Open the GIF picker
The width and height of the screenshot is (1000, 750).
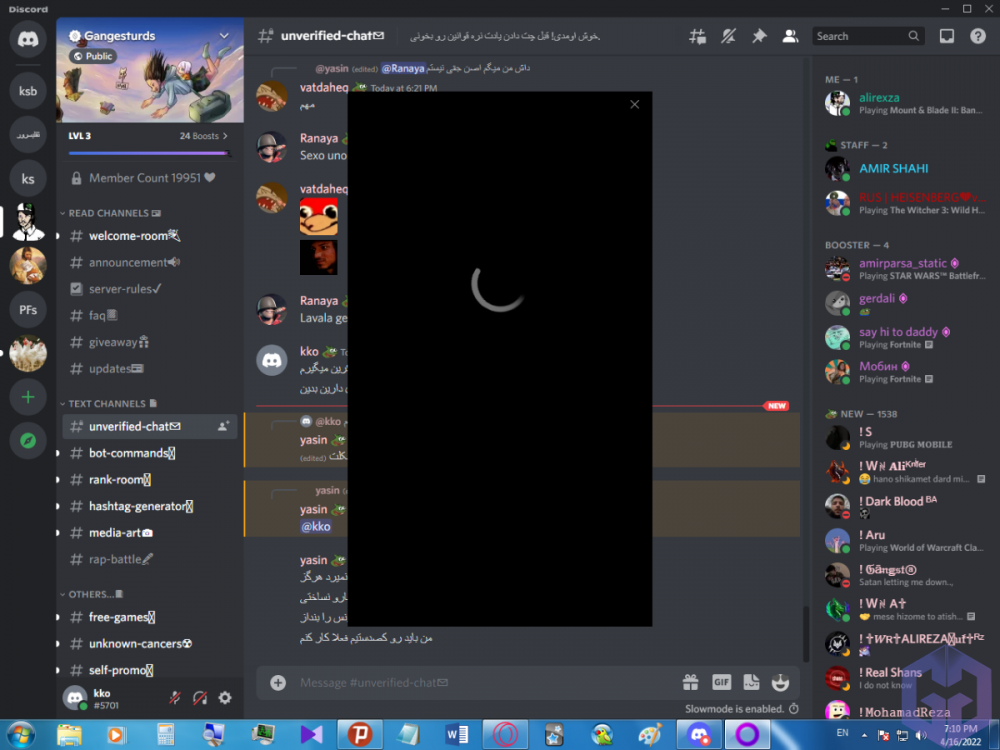tap(721, 682)
